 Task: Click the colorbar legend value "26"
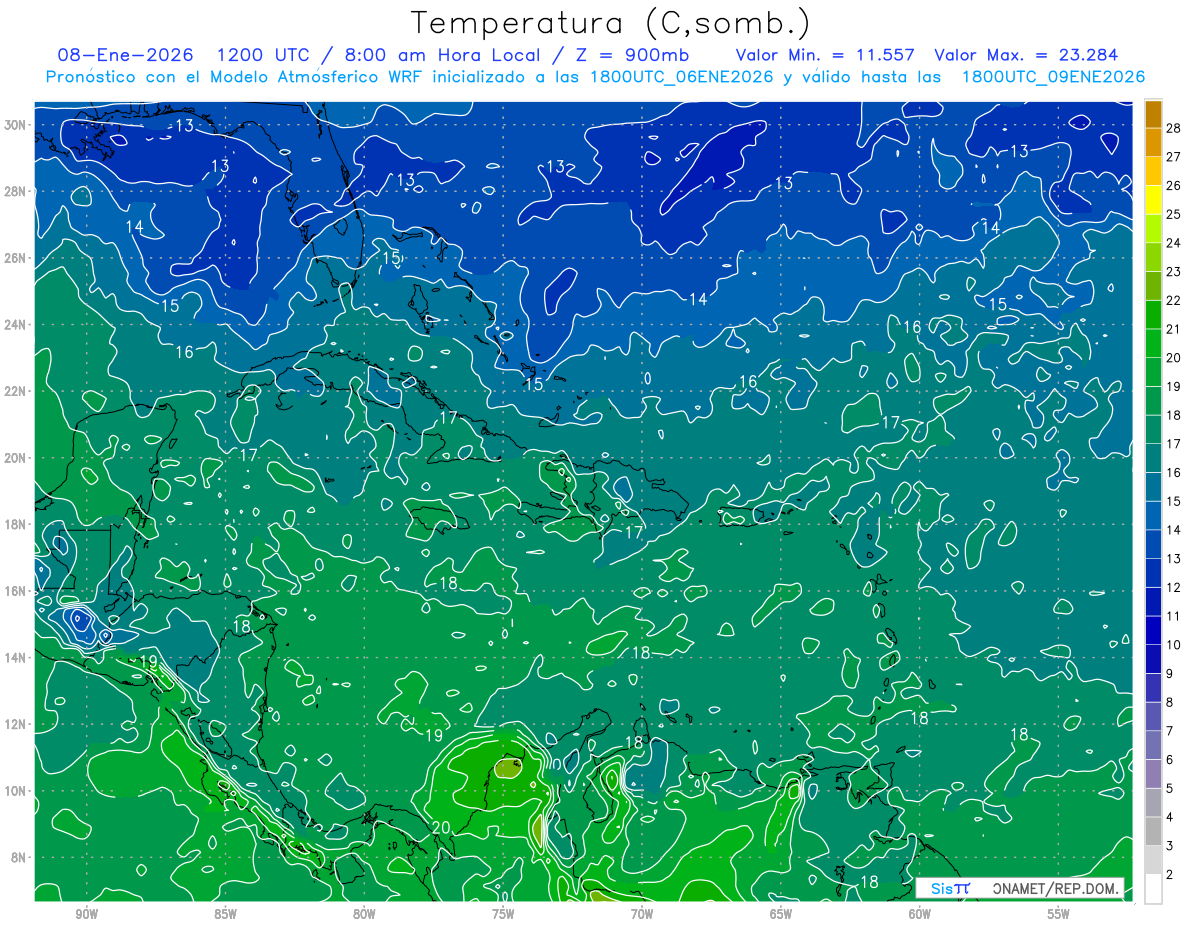(x=1174, y=186)
